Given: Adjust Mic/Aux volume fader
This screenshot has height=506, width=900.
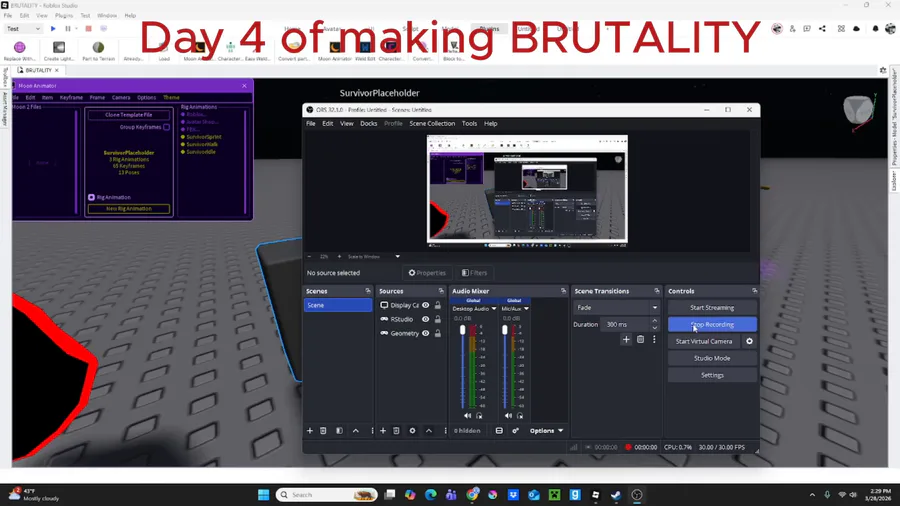Looking at the screenshot, I should click(x=505, y=330).
